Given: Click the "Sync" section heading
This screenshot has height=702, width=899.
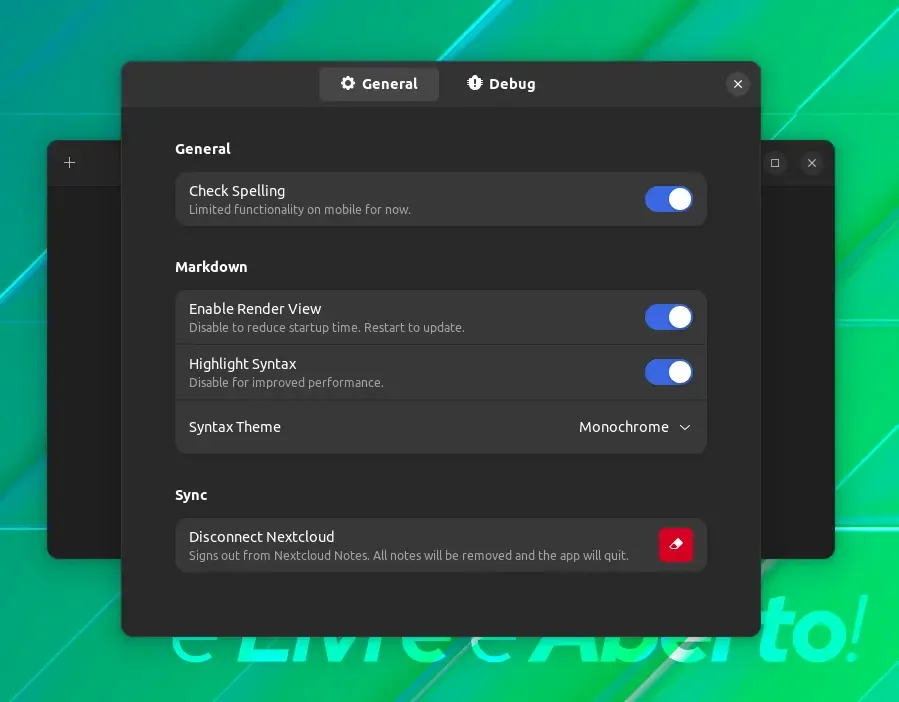Looking at the screenshot, I should [x=191, y=496].
